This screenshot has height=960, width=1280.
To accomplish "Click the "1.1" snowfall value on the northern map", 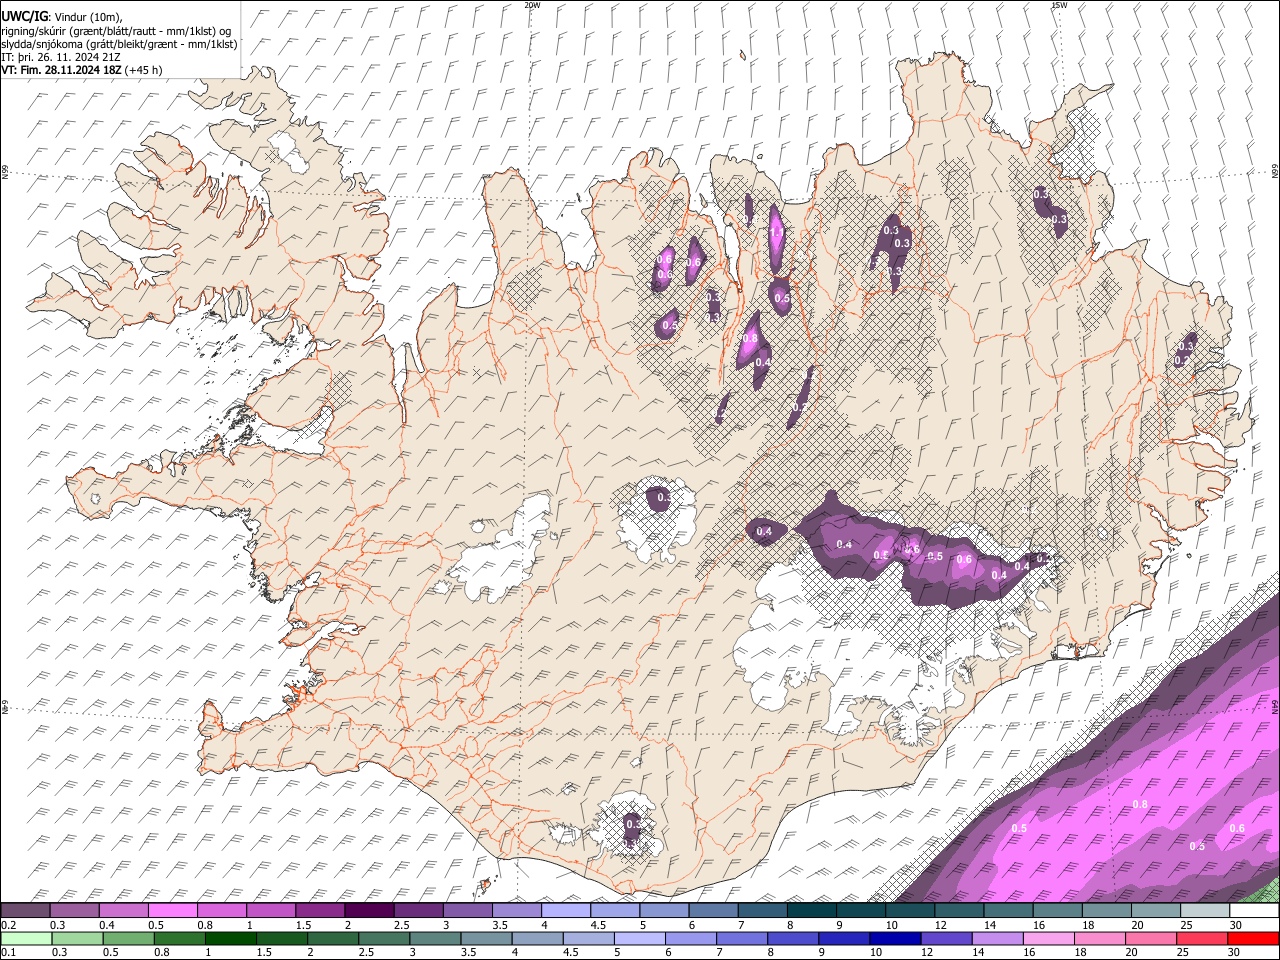I will (x=776, y=233).
